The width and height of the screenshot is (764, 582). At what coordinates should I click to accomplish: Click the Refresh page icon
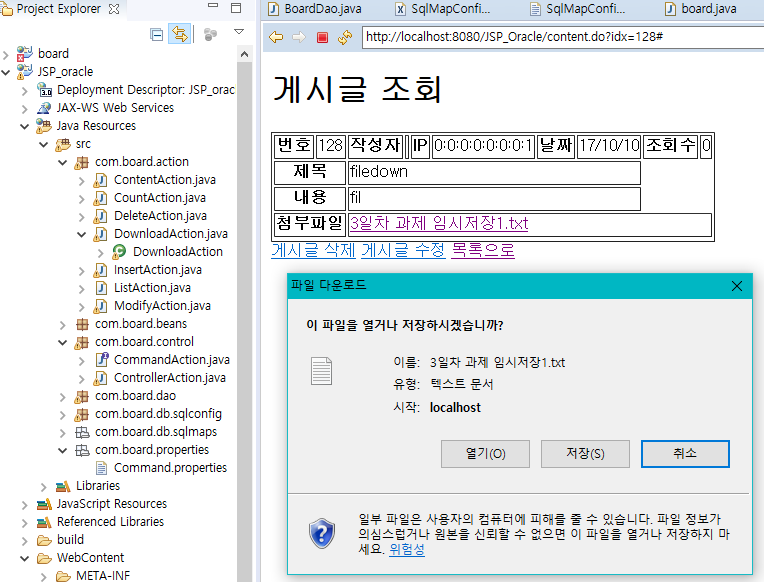[345, 37]
